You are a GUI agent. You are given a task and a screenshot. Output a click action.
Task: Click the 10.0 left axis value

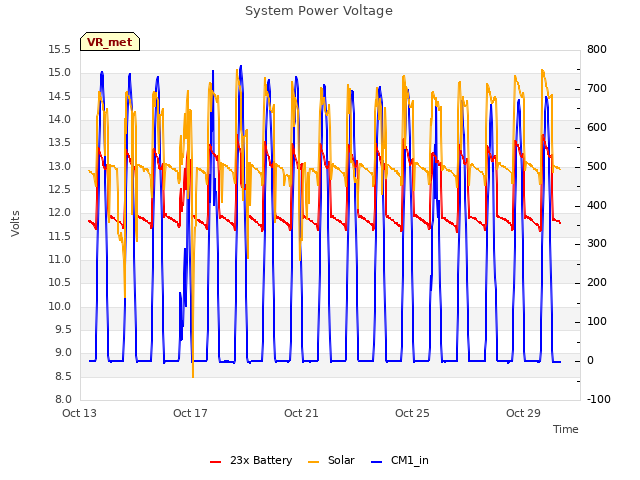60,307
